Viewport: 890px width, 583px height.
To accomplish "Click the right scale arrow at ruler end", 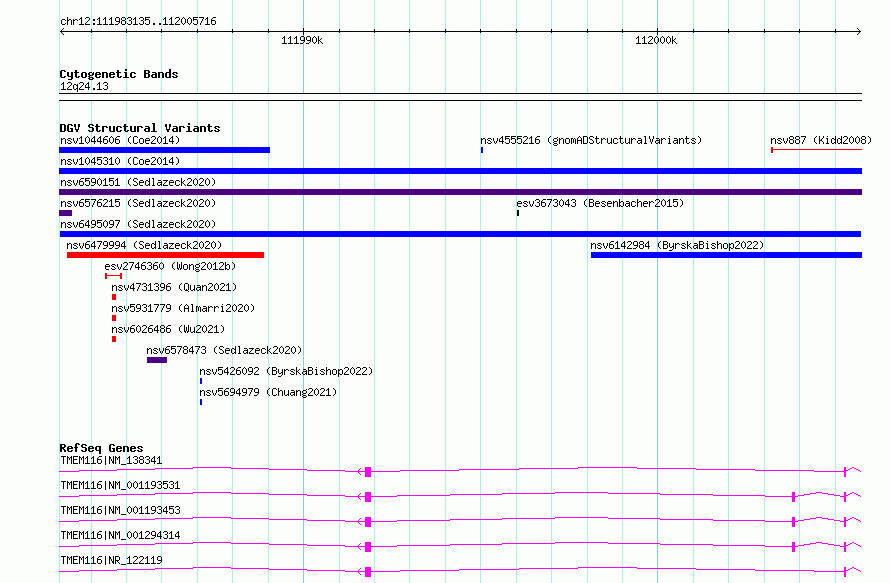I will 859,31.
